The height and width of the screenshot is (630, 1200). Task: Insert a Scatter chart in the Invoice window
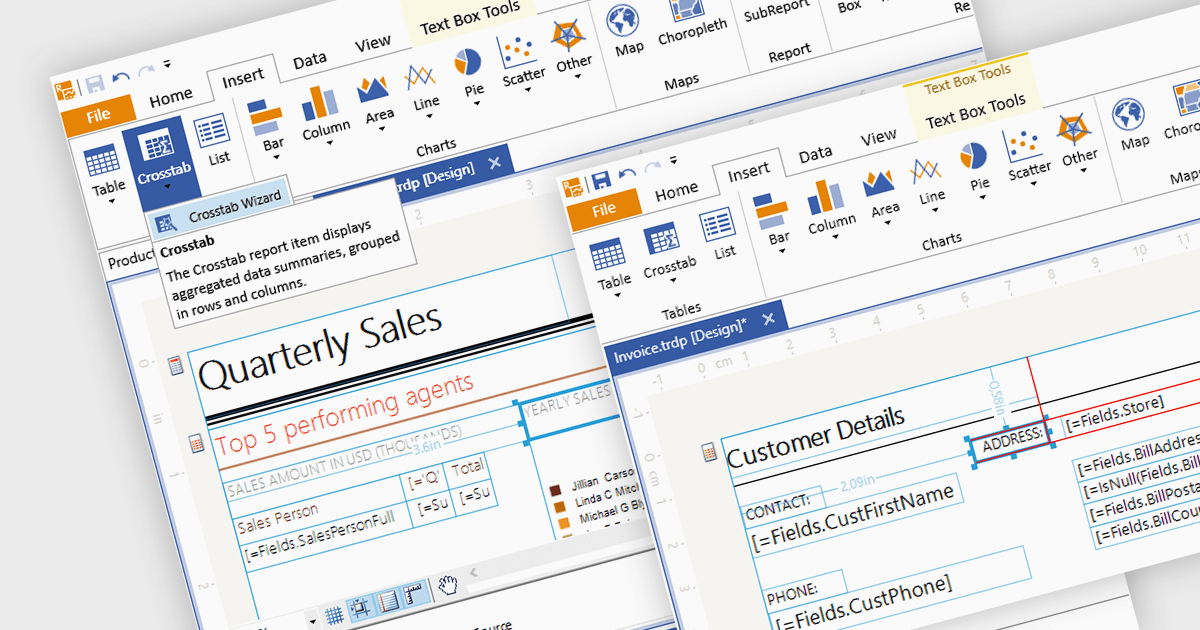1024,146
